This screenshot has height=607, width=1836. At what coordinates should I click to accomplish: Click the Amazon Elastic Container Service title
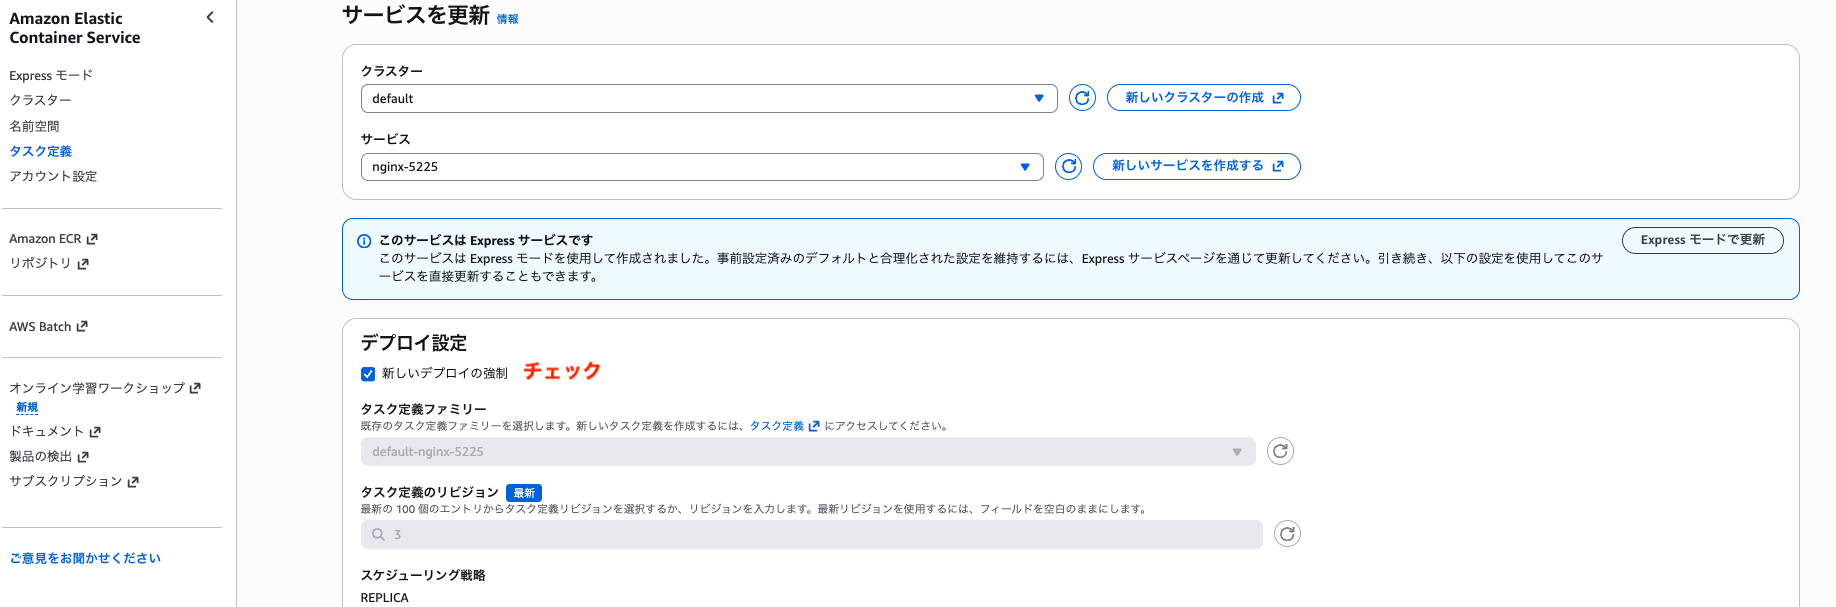tap(75, 28)
